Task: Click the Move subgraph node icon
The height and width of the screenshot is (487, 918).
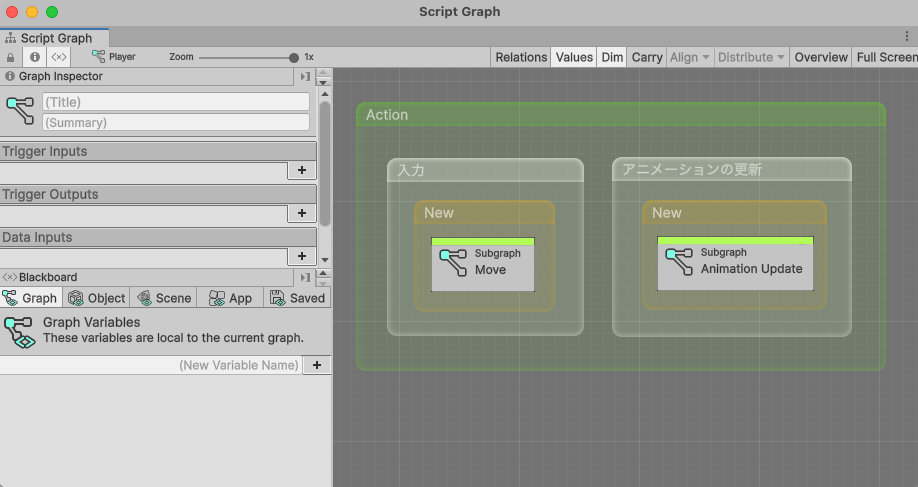Action: [x=453, y=262]
